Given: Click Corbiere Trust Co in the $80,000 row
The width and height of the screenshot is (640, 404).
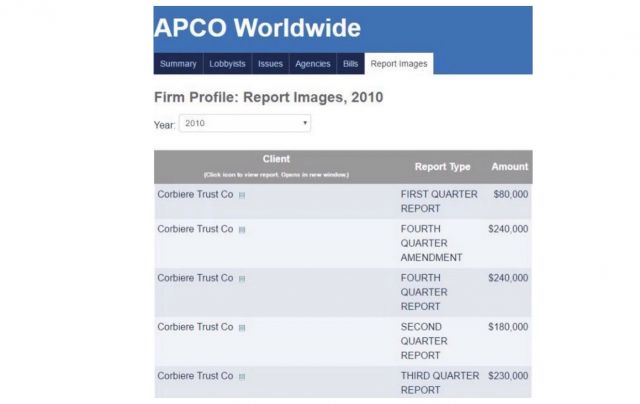Looking at the screenshot, I should [x=195, y=194].
